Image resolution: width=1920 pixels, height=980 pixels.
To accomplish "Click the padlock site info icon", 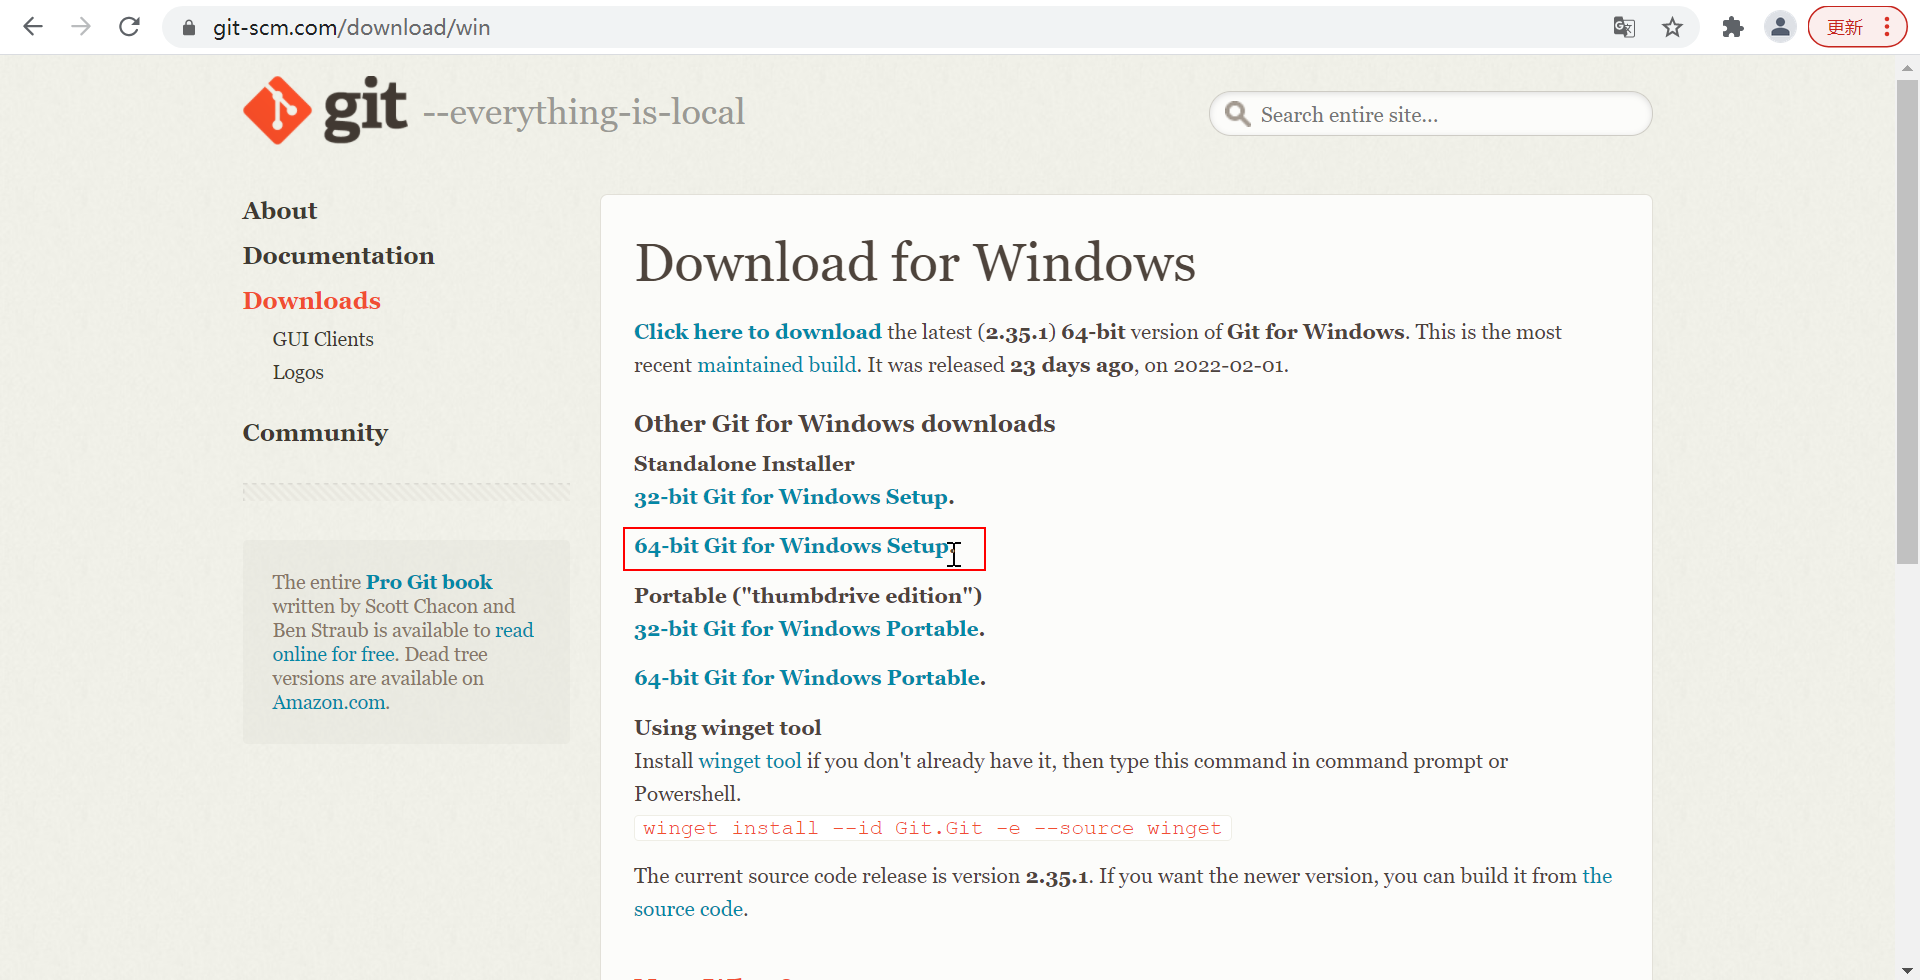I will [x=189, y=28].
